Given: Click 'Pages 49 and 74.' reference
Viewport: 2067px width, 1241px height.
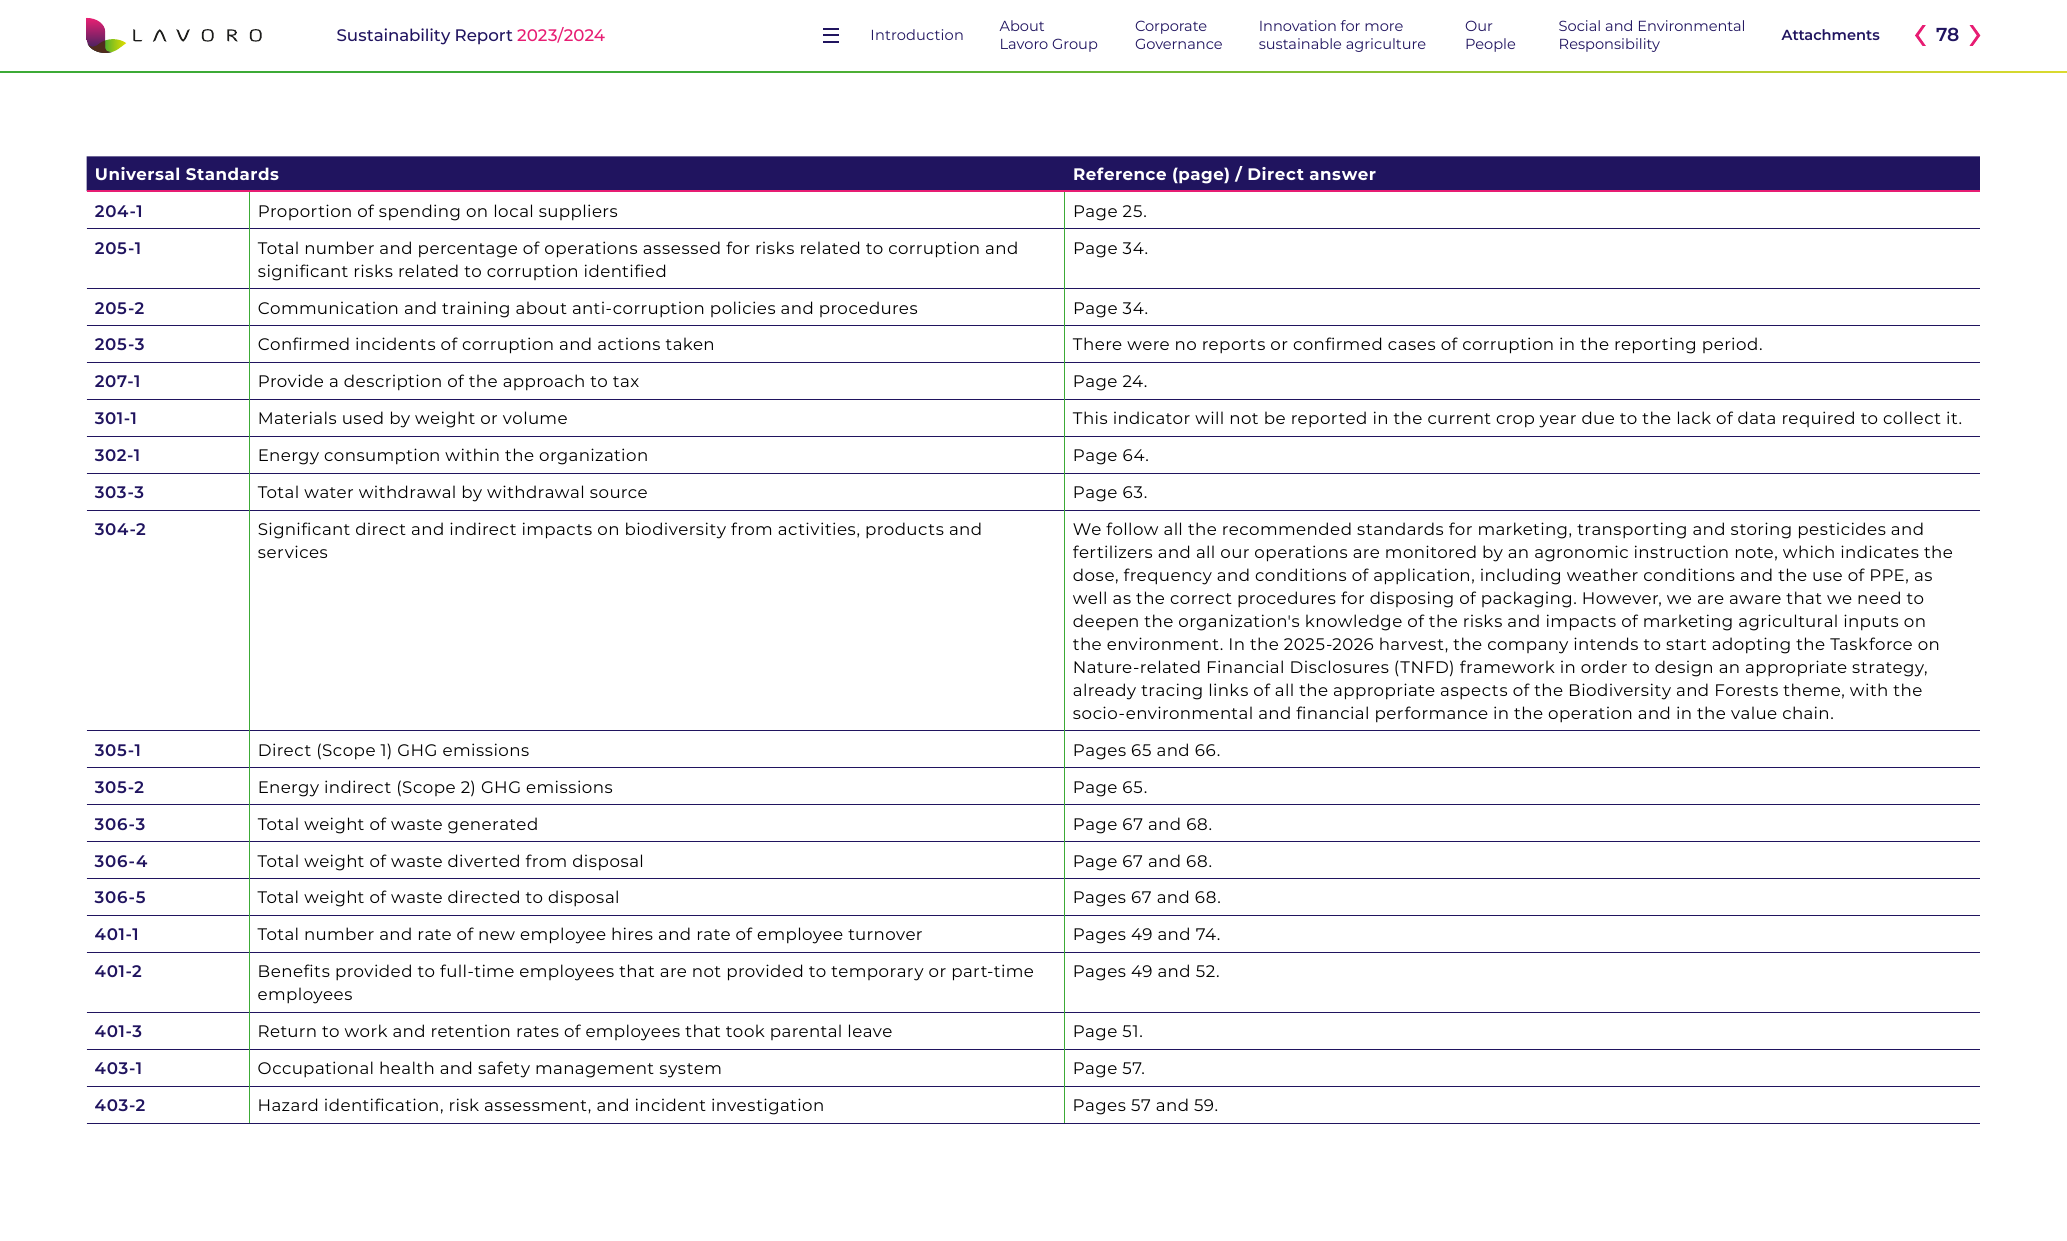Looking at the screenshot, I should (1146, 934).
